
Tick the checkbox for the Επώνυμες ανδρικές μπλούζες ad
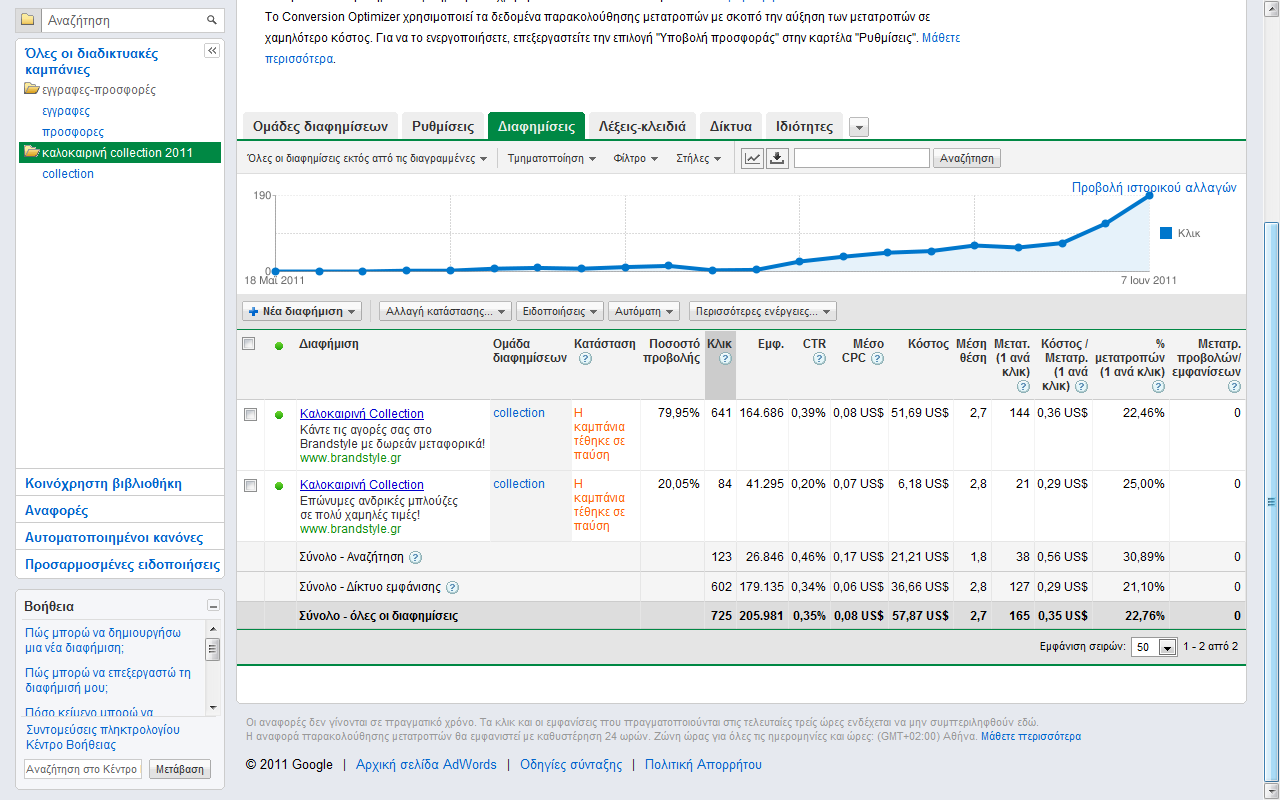click(x=250, y=485)
